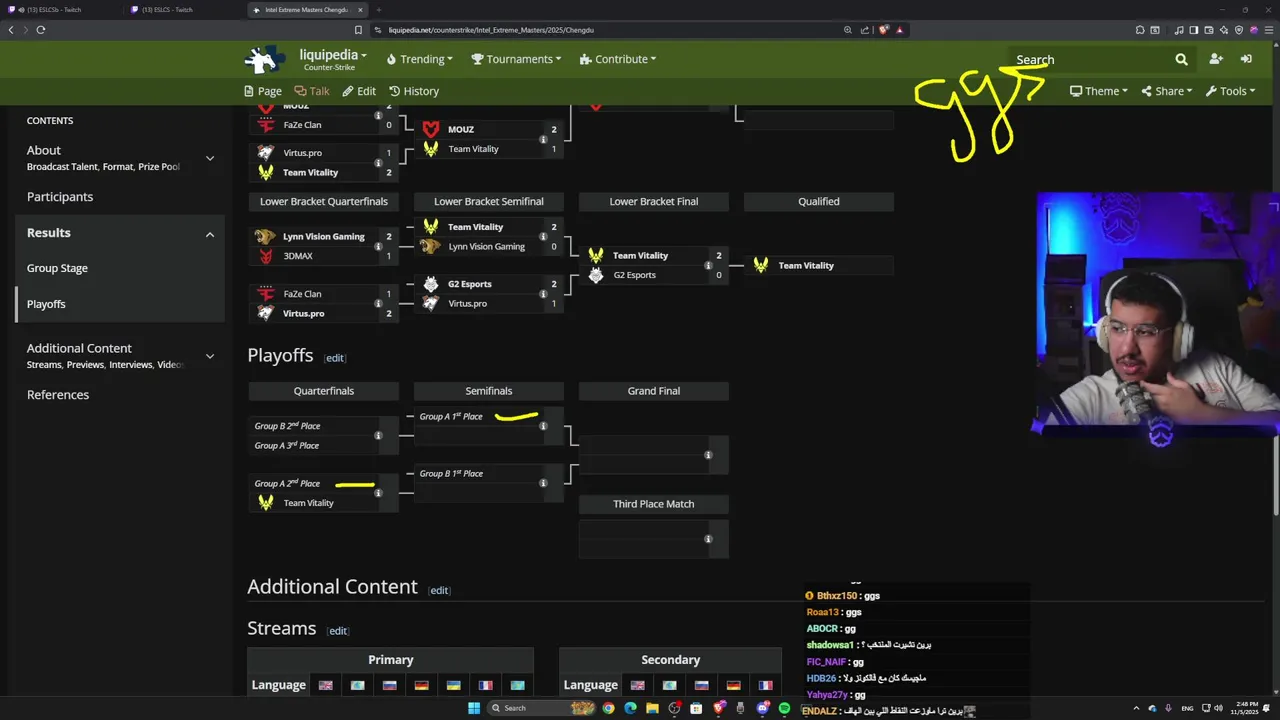Click the Liquipedia horse logo
Screen dimensions: 1280x720
(x=264, y=59)
